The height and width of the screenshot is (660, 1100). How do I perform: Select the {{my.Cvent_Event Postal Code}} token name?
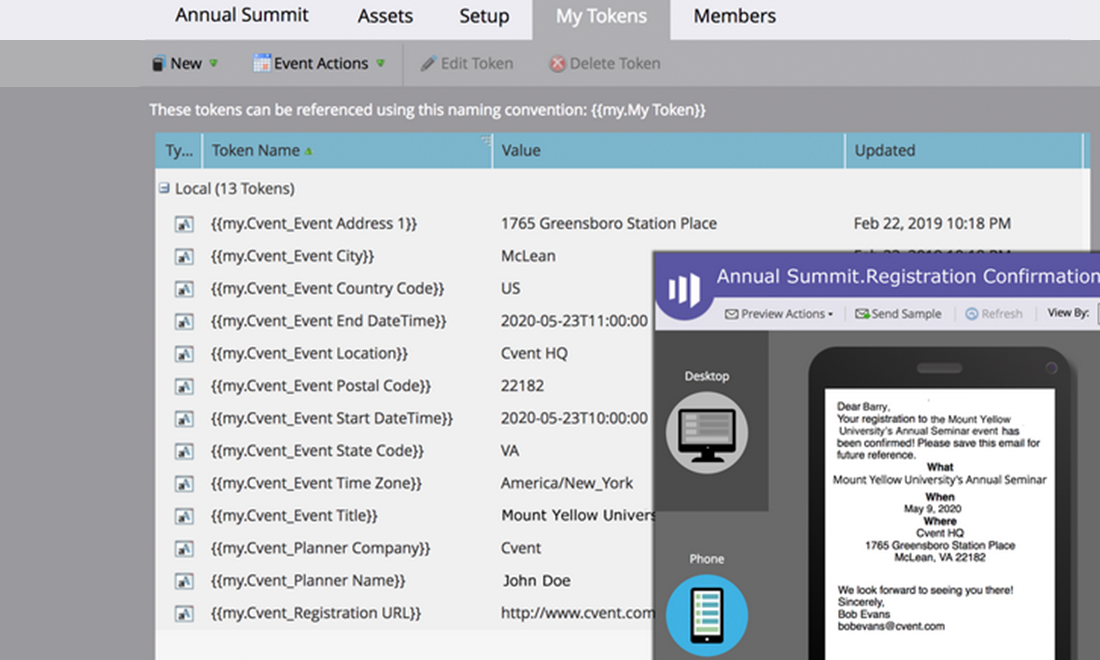pyautogui.click(x=321, y=386)
